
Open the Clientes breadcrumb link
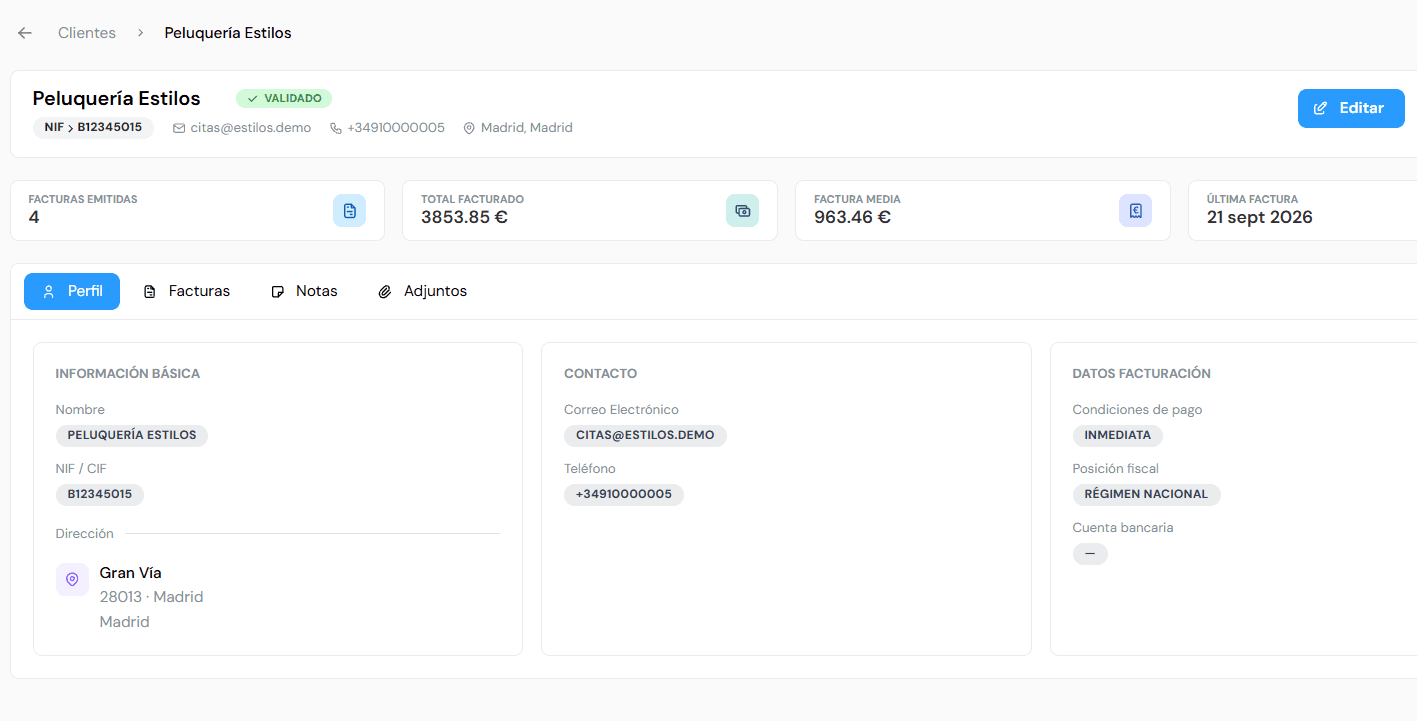[87, 33]
